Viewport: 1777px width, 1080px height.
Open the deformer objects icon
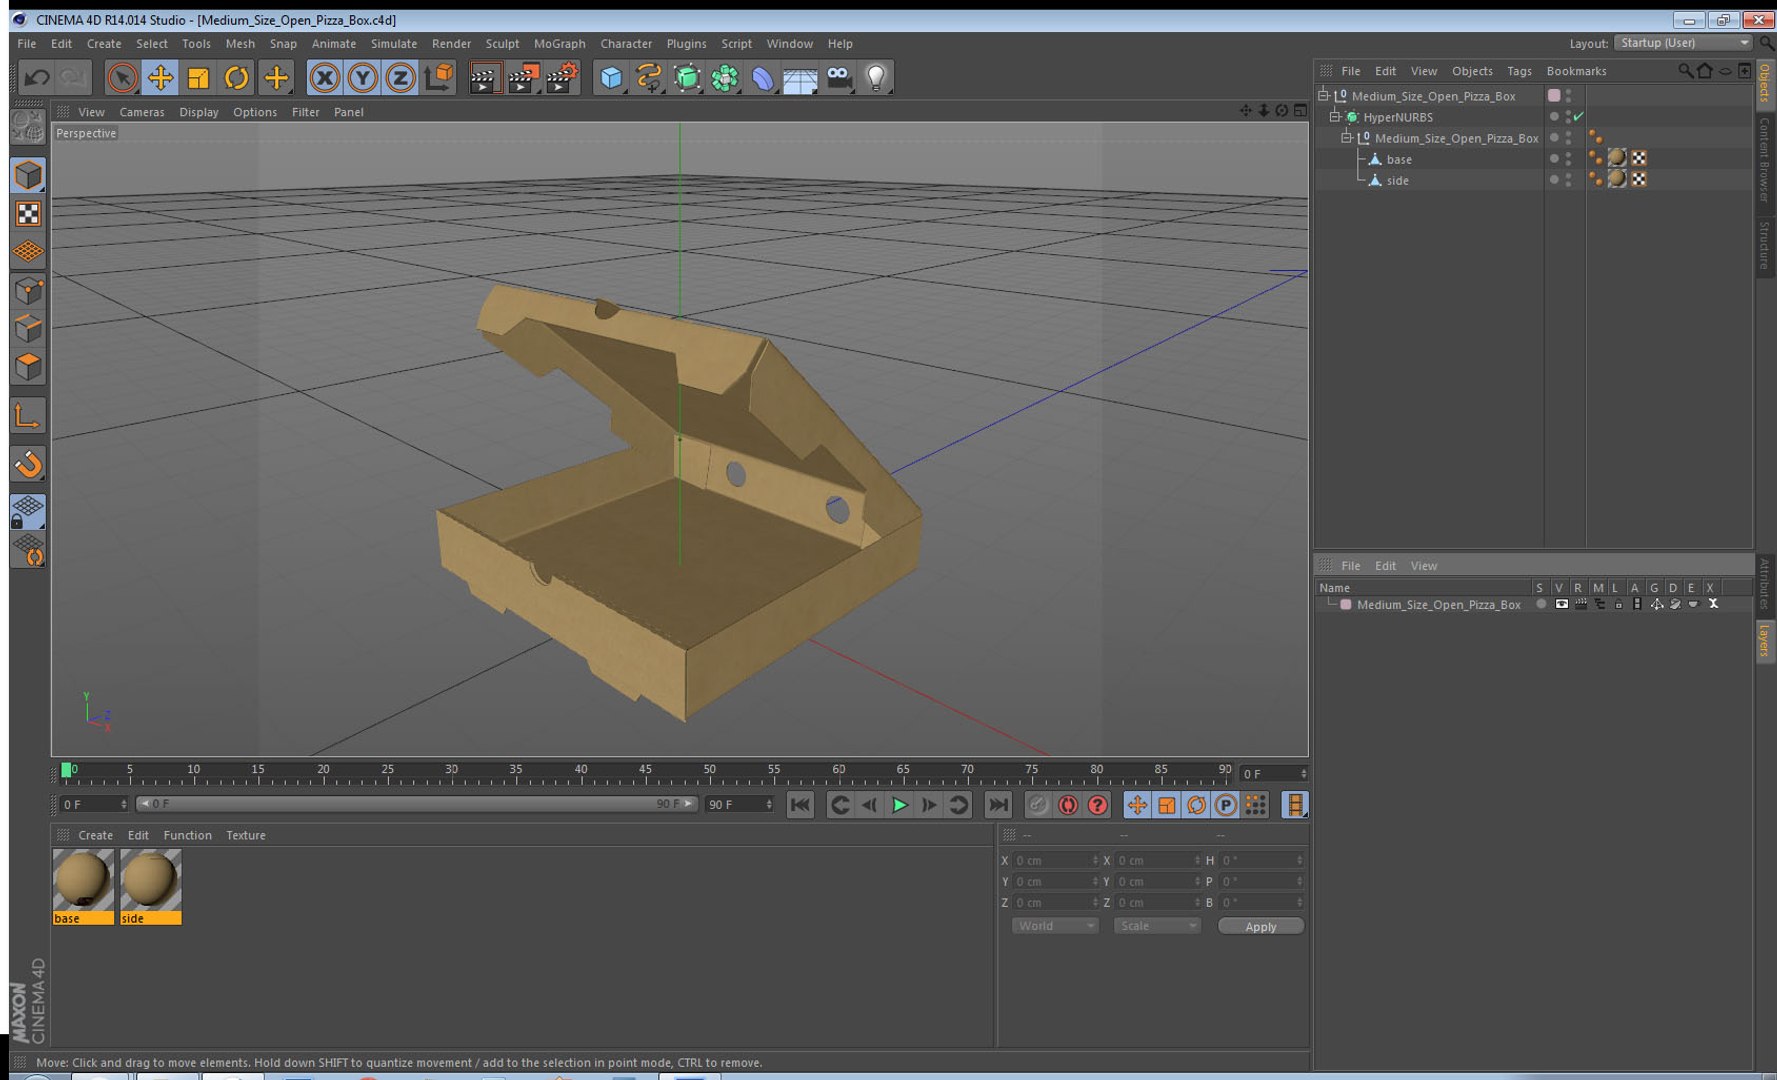[763, 77]
